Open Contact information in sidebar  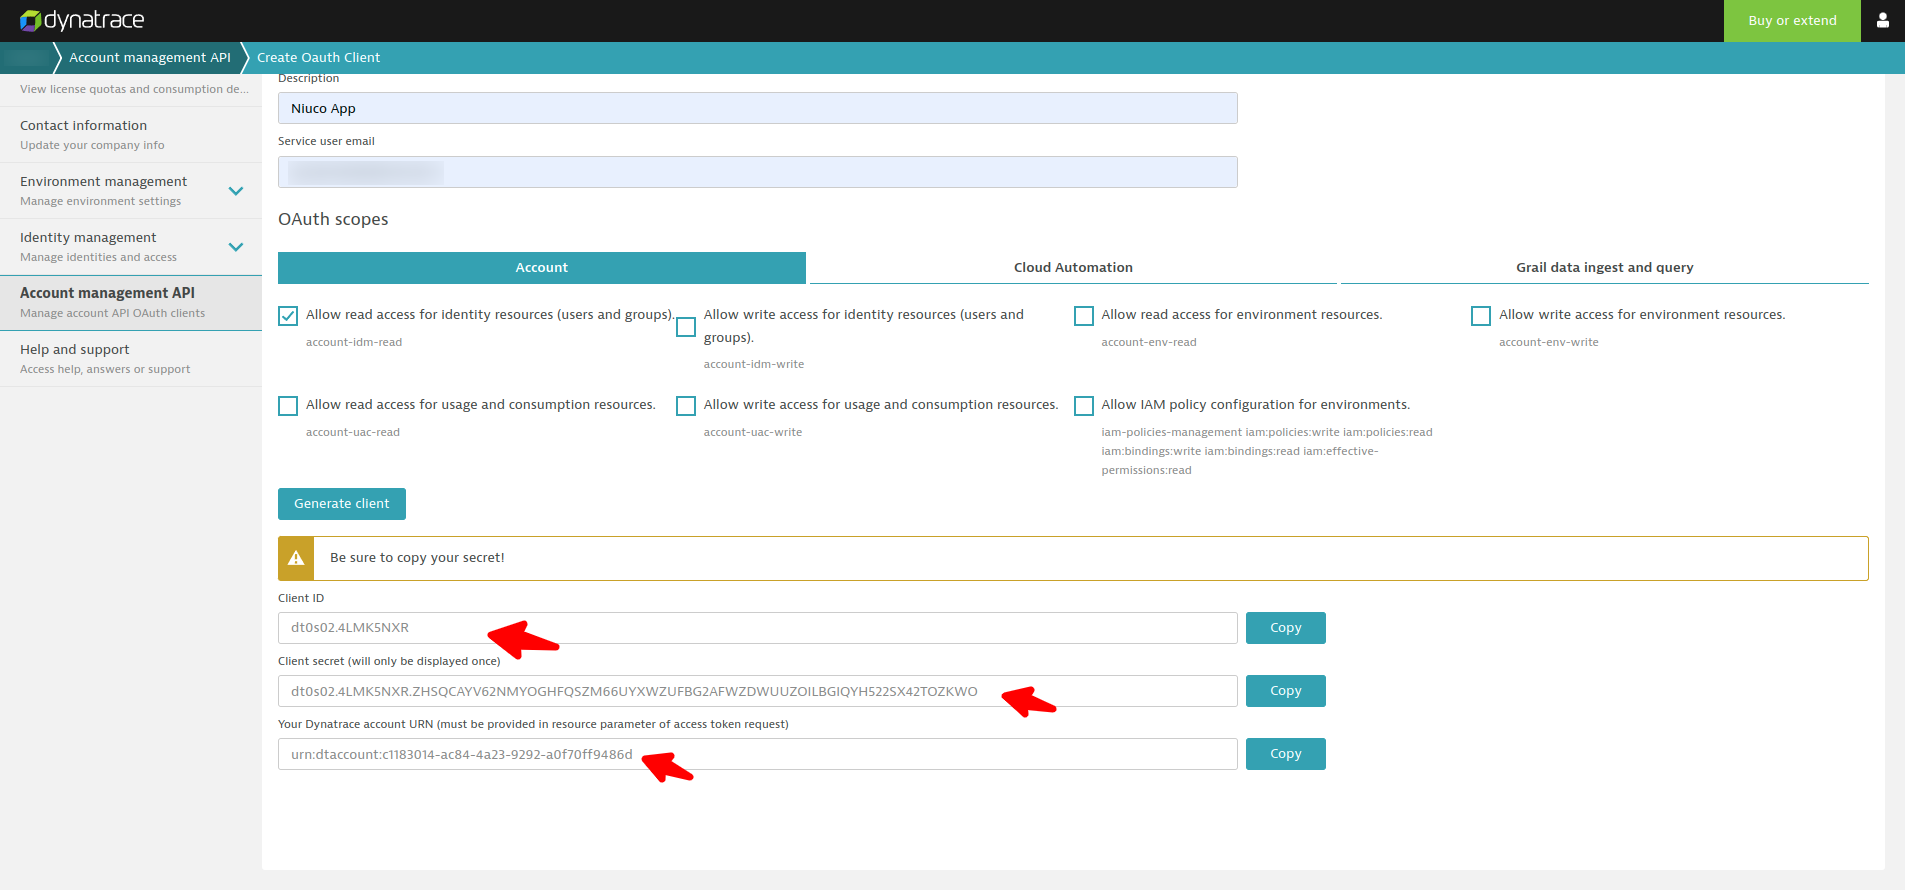click(x=131, y=135)
